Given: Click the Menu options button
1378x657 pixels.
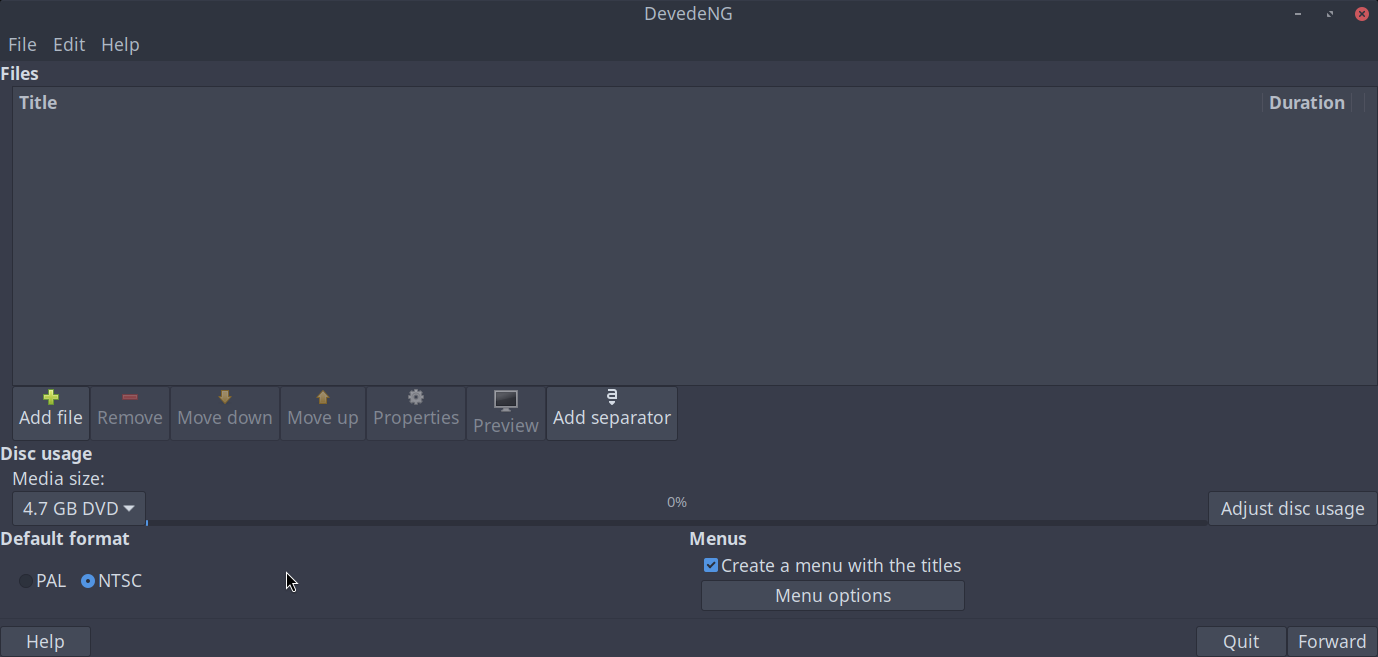Looking at the screenshot, I should 832,596.
